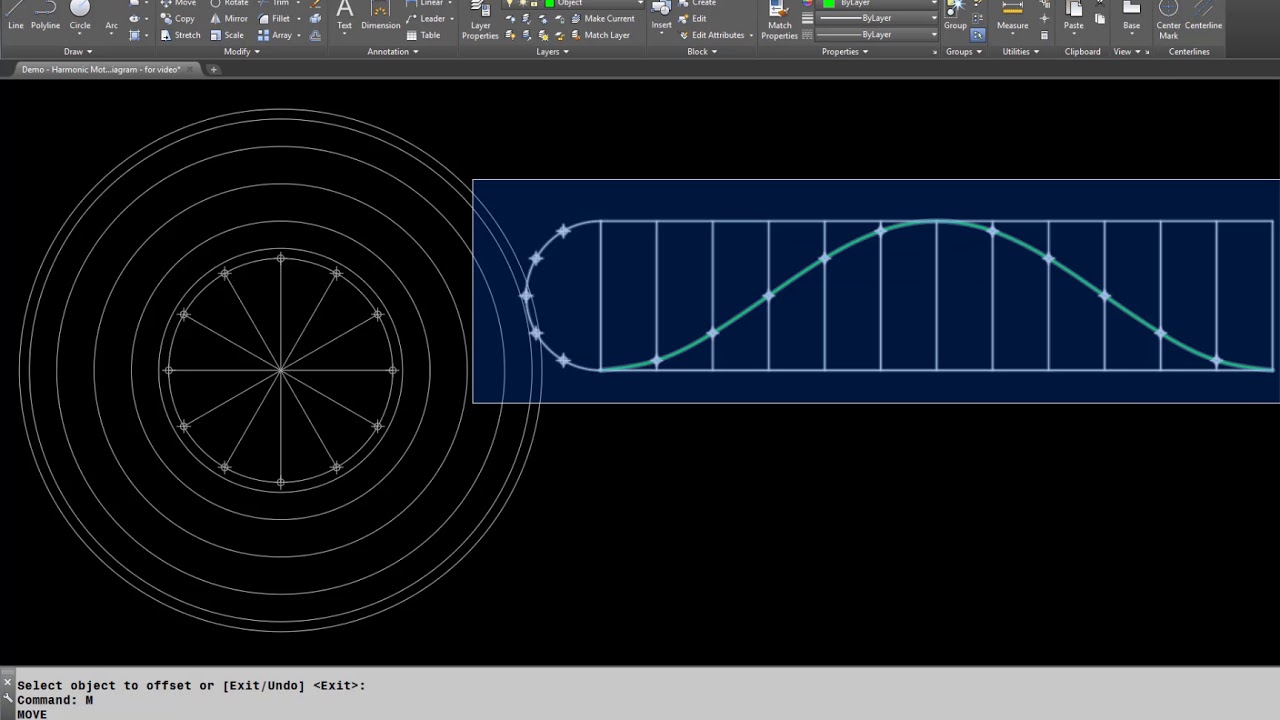This screenshot has height=720, width=1280.
Task: Use the Mirror tool
Action: (x=228, y=18)
